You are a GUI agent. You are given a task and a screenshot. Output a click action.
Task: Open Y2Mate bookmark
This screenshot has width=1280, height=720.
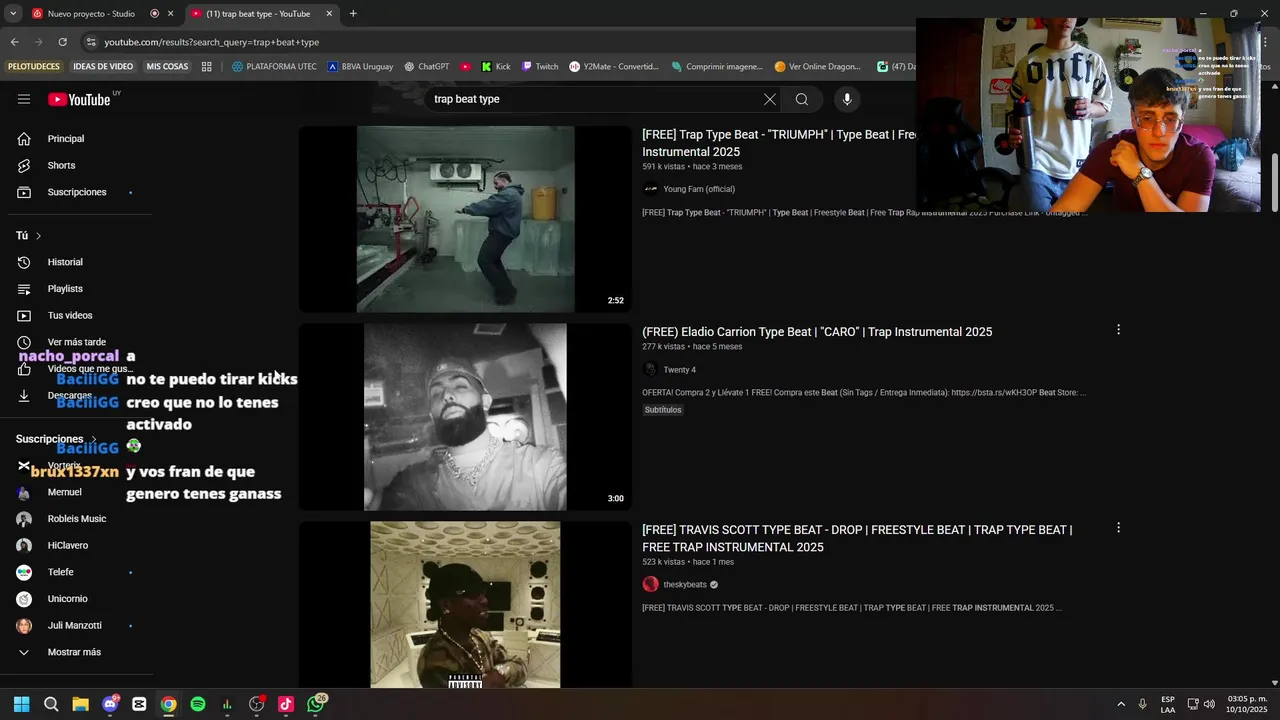point(614,67)
